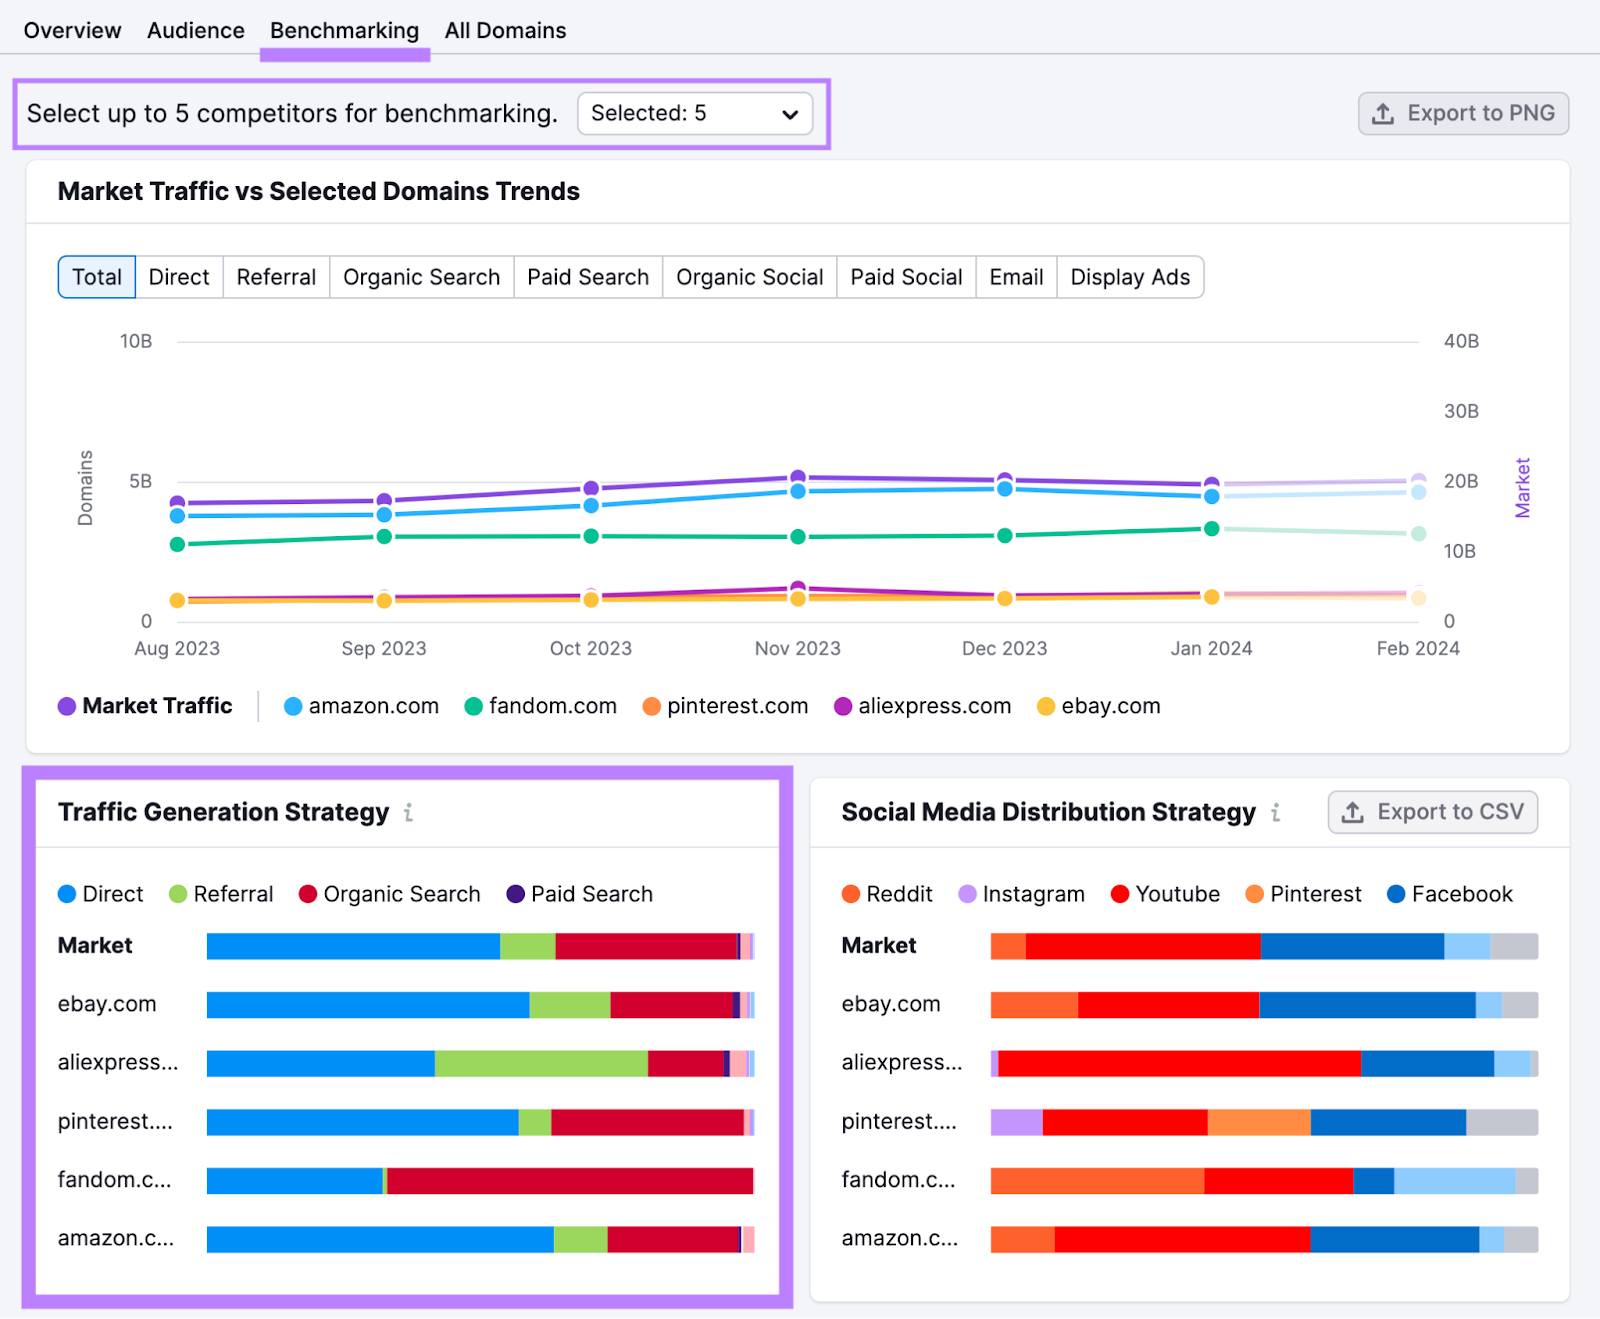
Task: Click the red Youtube legend dot
Action: point(1122,894)
